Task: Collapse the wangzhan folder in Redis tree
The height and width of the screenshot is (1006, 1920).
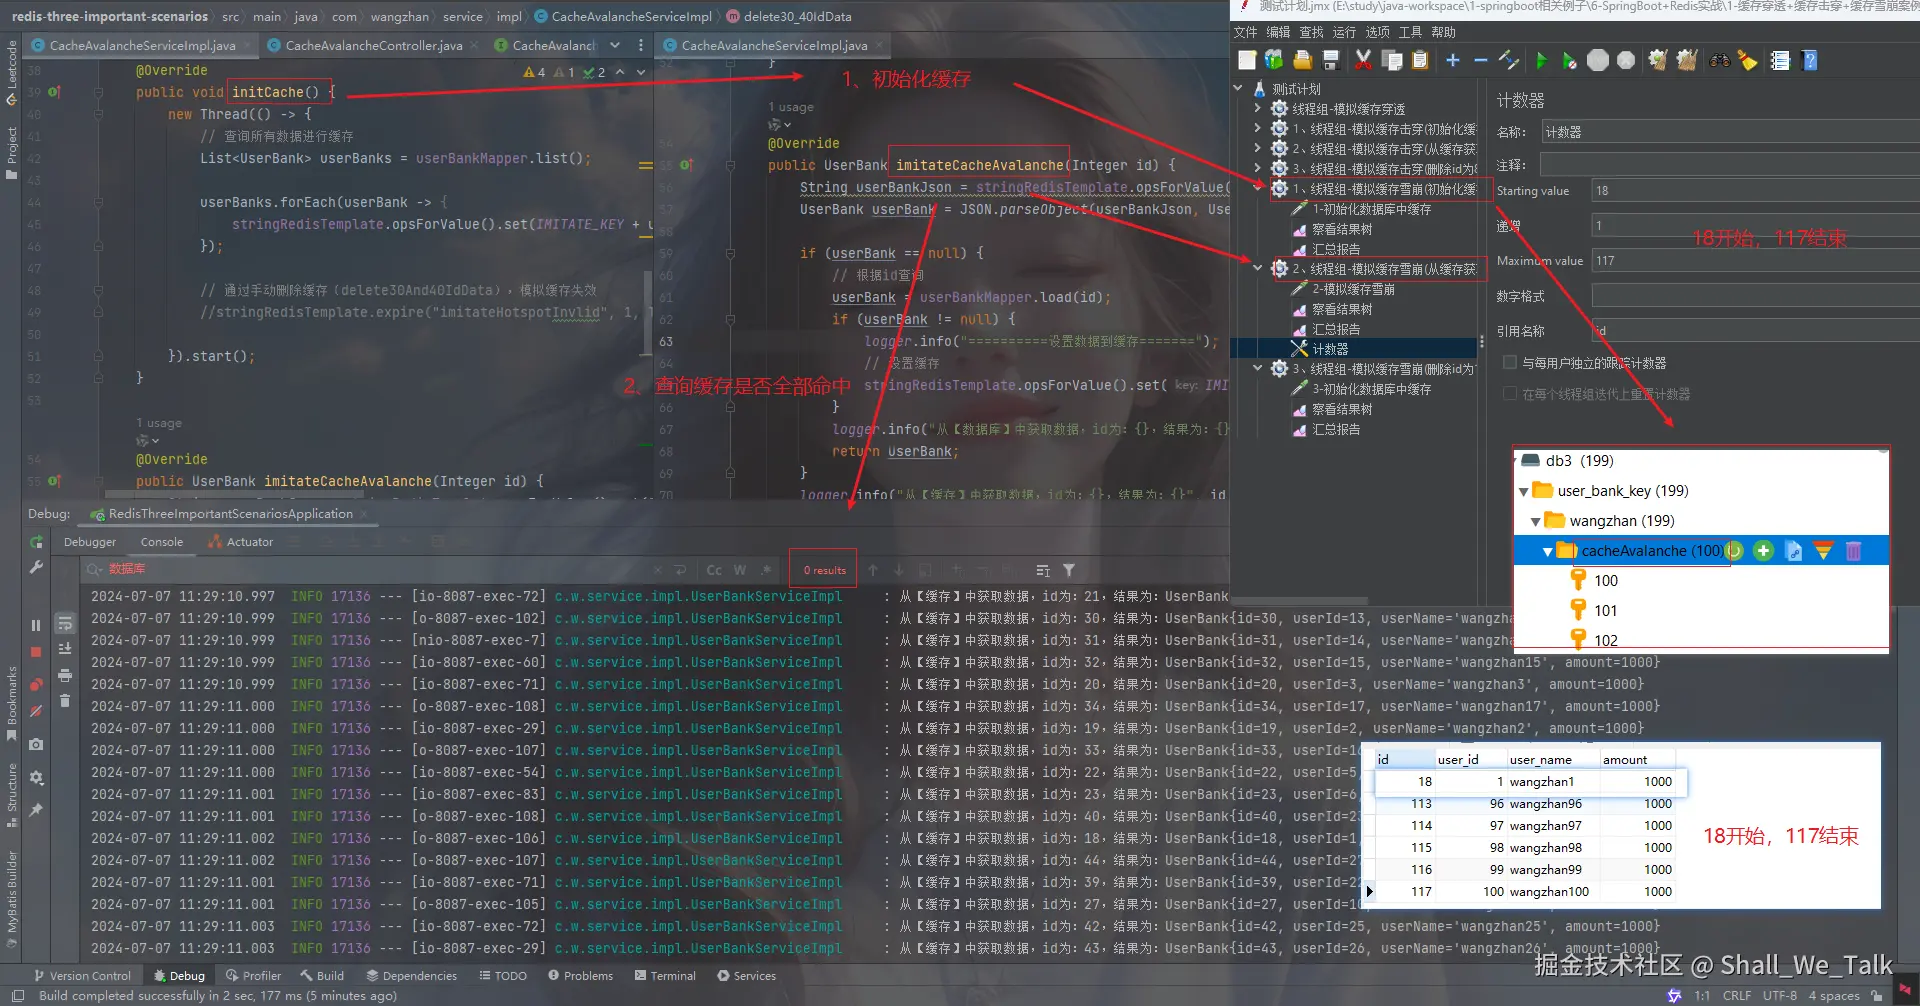Action: pyautogui.click(x=1536, y=521)
